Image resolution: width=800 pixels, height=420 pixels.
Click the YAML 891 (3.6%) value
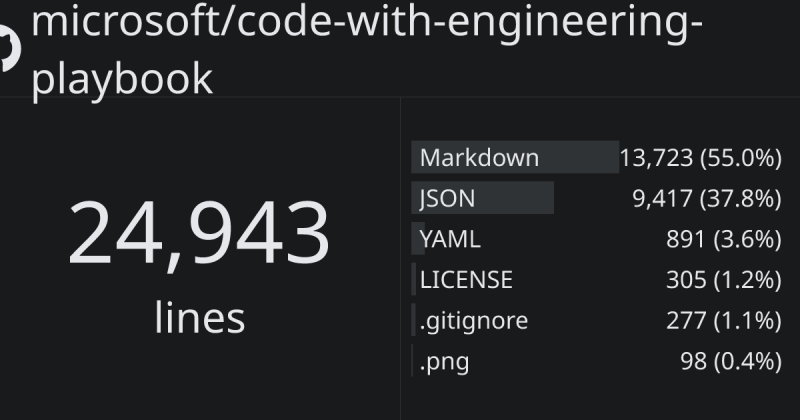pyautogui.click(x=723, y=239)
